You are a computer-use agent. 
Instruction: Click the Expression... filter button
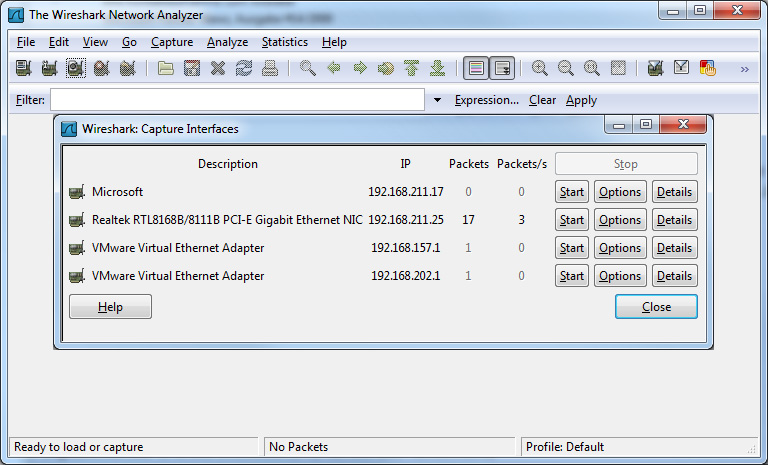[x=486, y=100]
